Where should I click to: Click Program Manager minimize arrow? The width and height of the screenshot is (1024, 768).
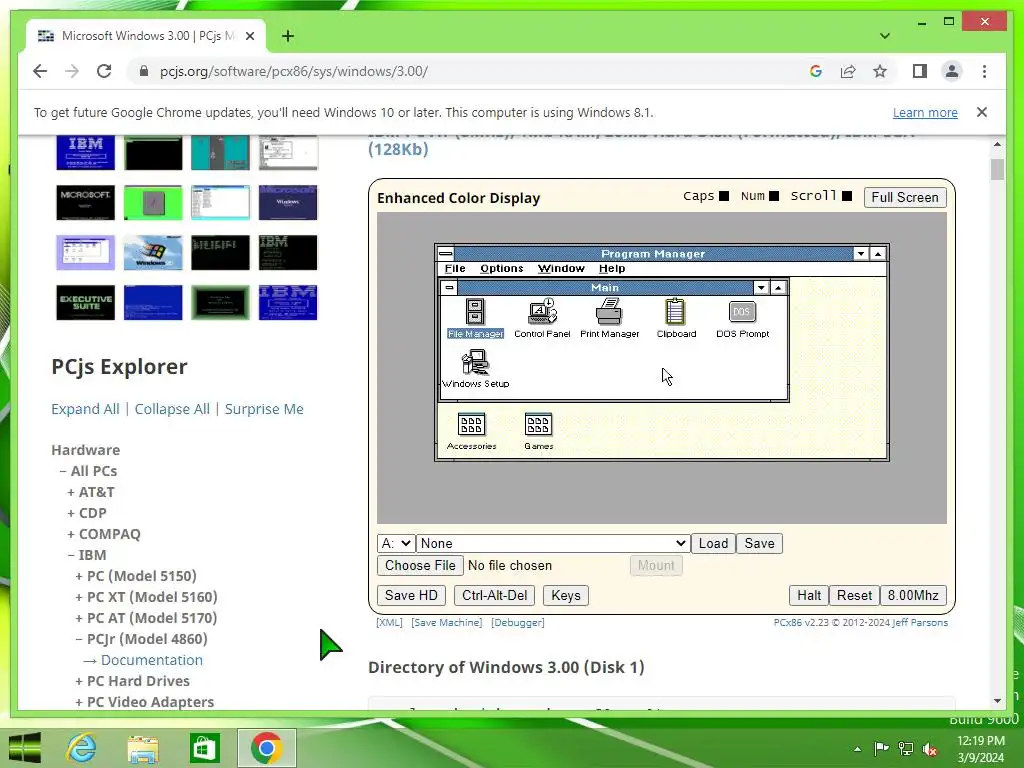861,253
